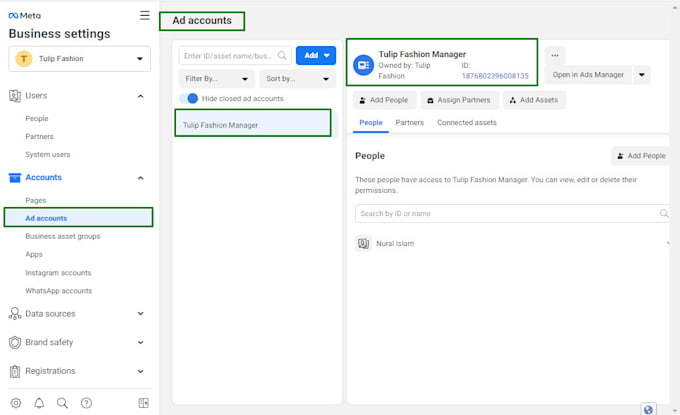Click the Accounts section label
This screenshot has width=680, height=415.
point(43,177)
